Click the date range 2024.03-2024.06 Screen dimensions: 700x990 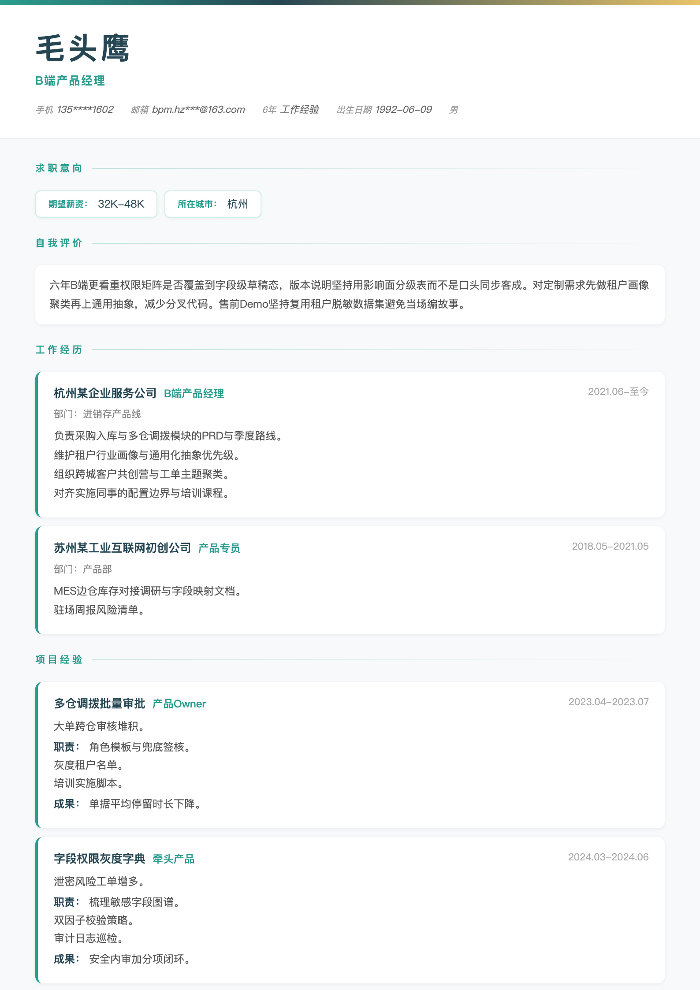(608, 857)
